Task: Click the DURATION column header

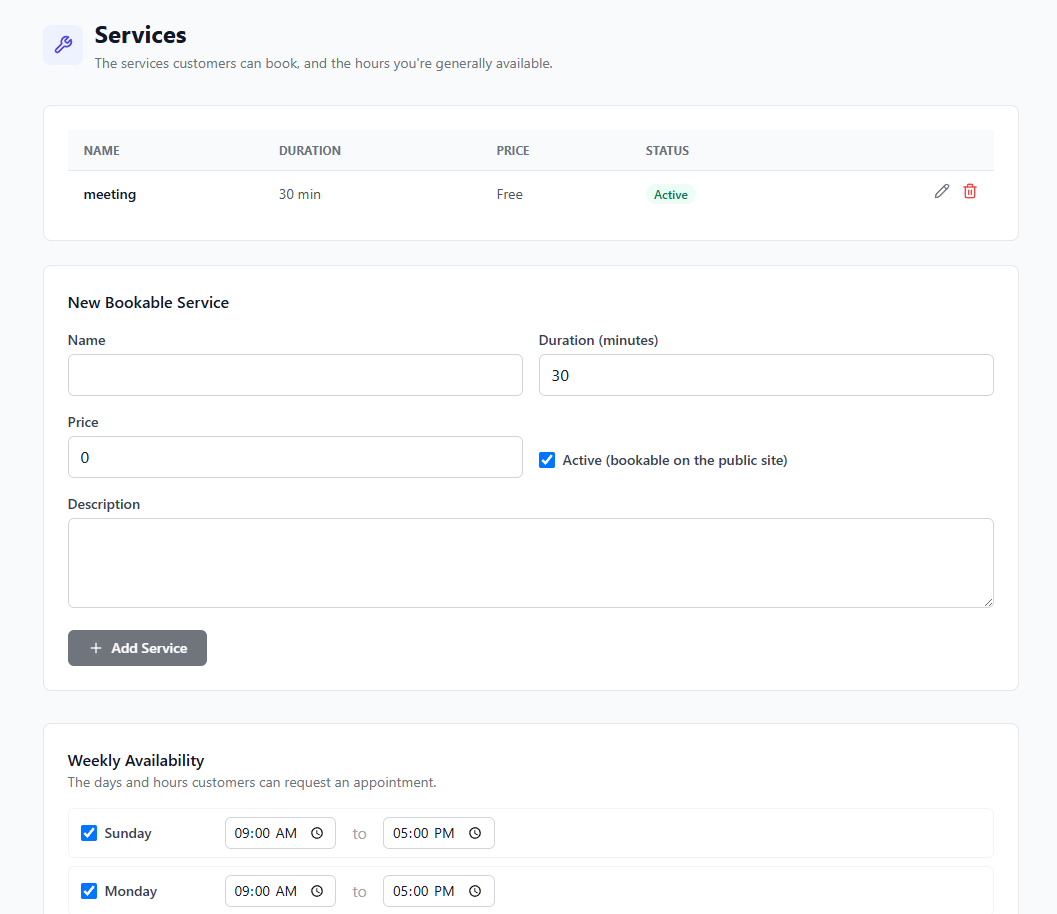Action: pyautogui.click(x=310, y=150)
